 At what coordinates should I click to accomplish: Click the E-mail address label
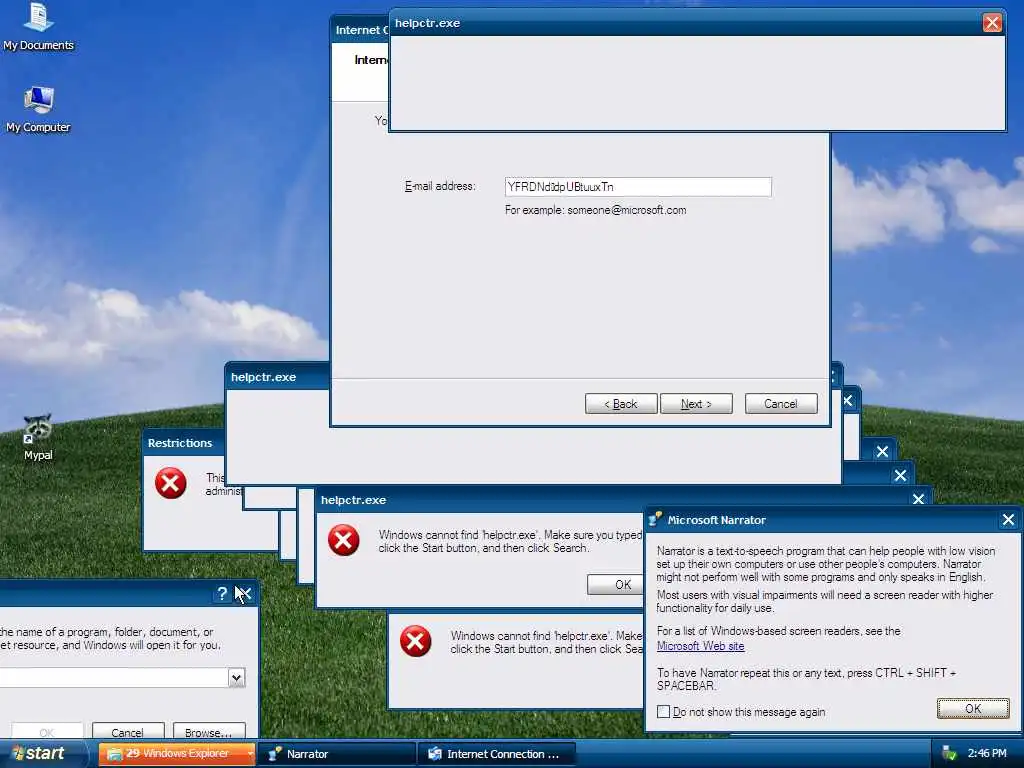pos(440,187)
